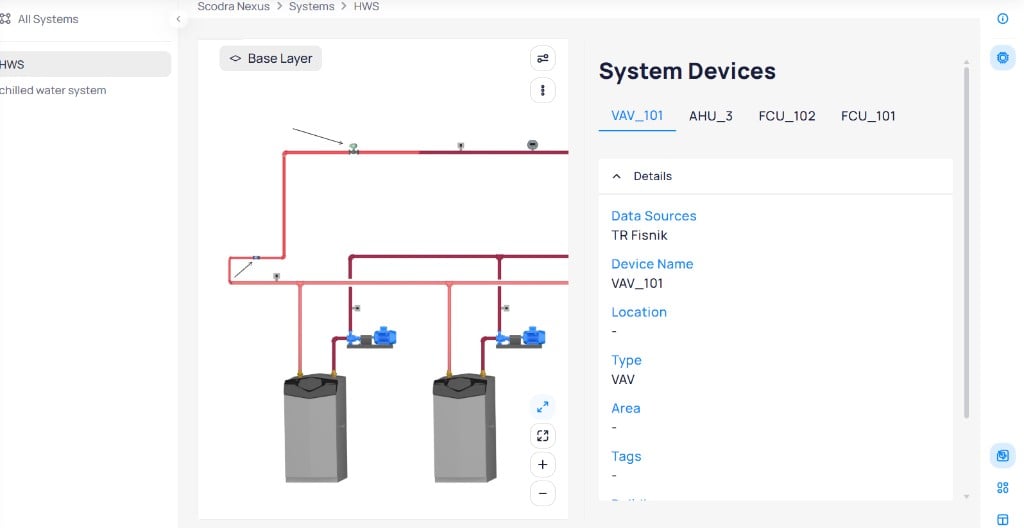Click the Area label
The image size is (1024, 528).
[x=626, y=408]
